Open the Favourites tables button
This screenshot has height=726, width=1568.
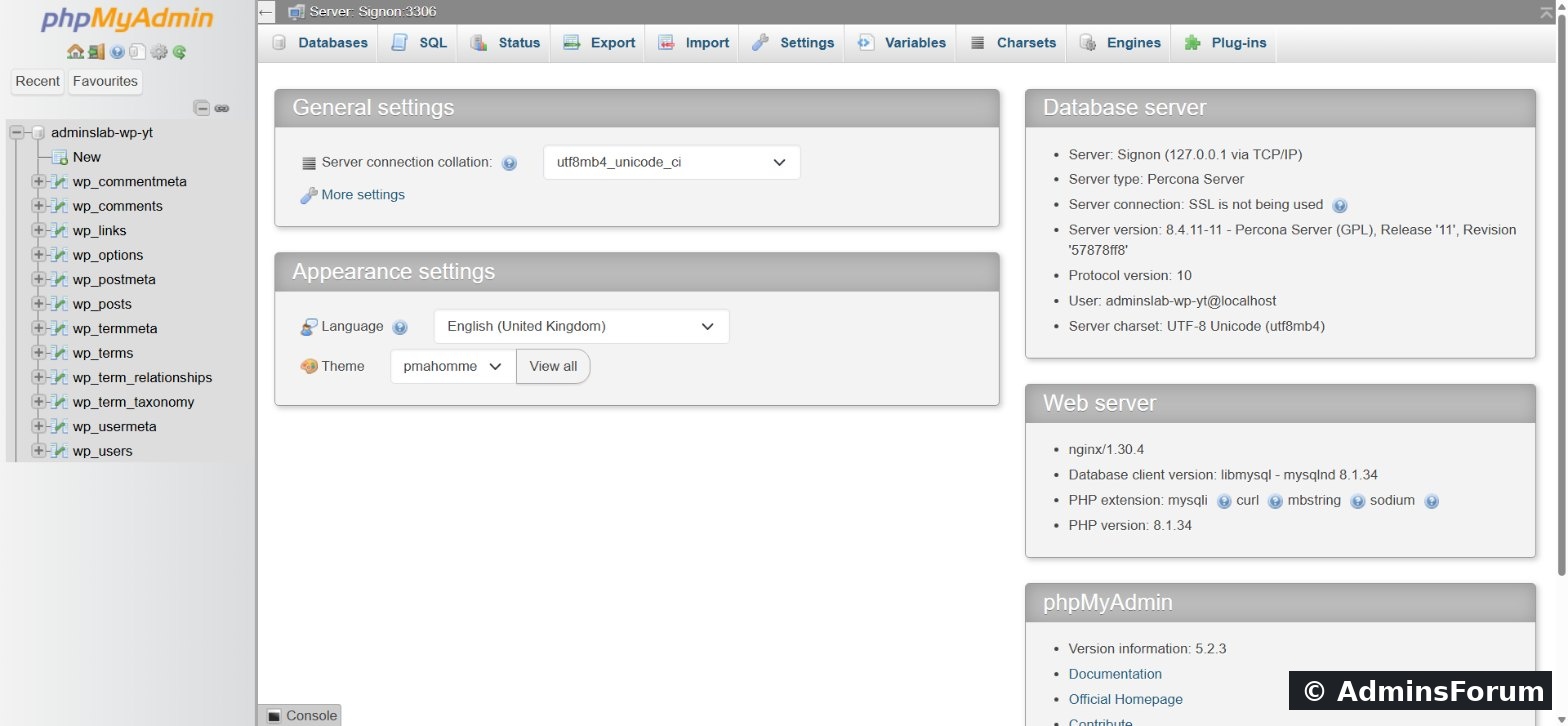[x=105, y=81]
